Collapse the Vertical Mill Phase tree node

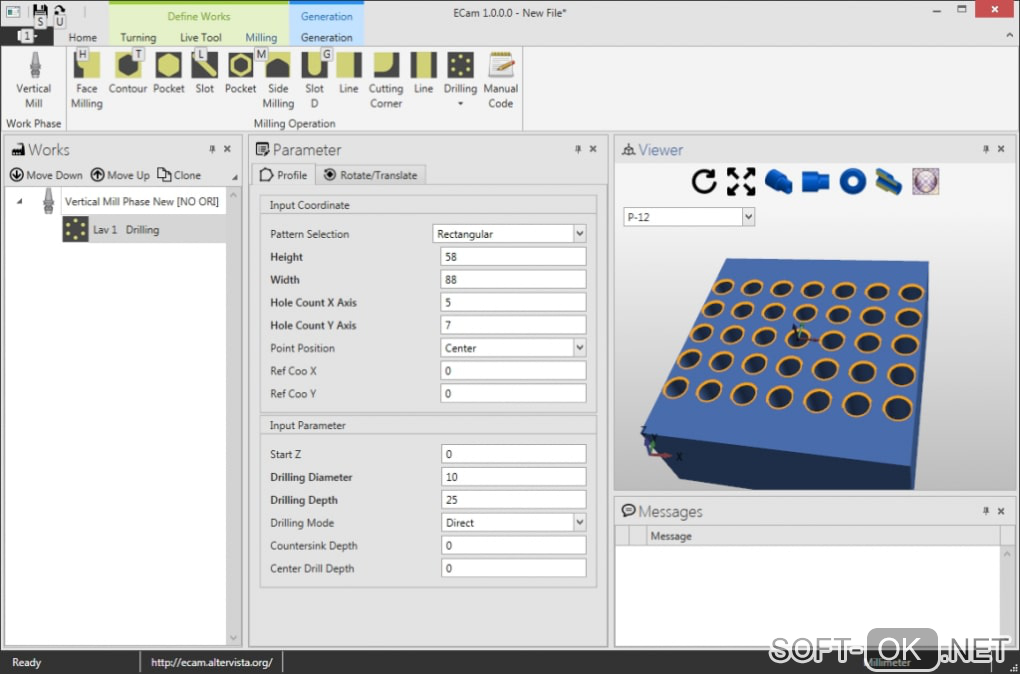(20, 202)
